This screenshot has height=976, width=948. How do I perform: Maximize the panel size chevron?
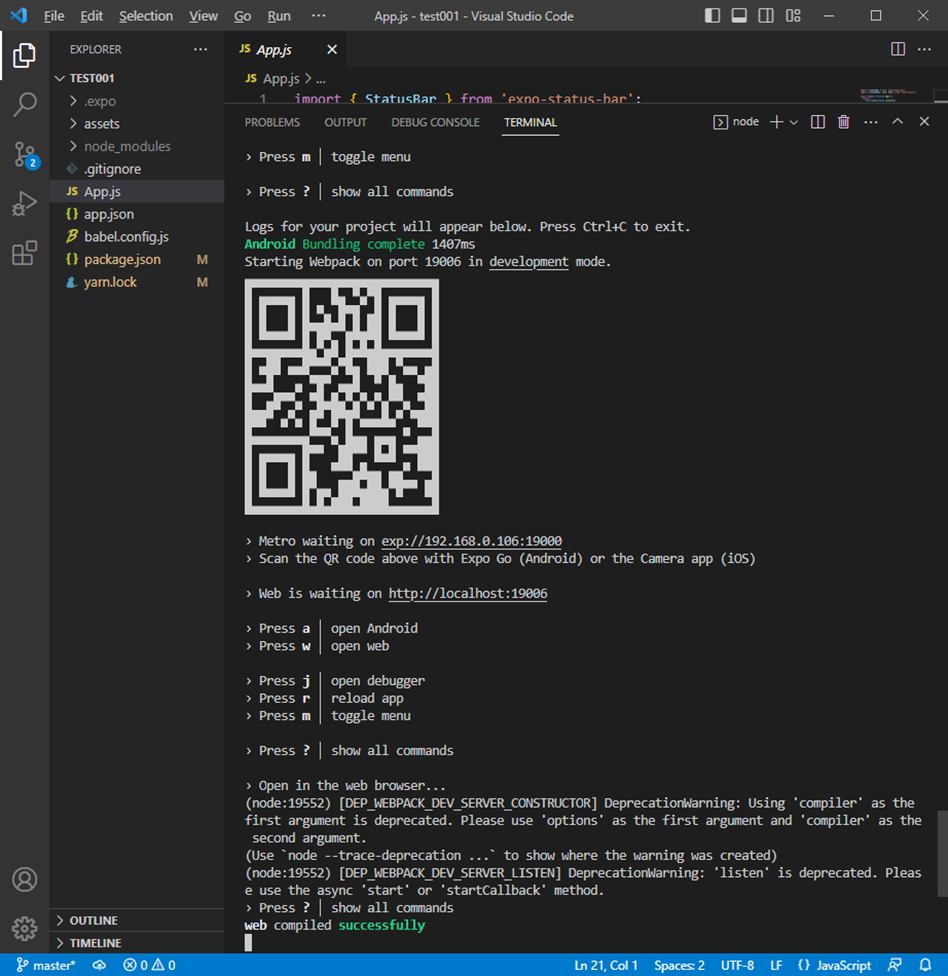coord(897,121)
